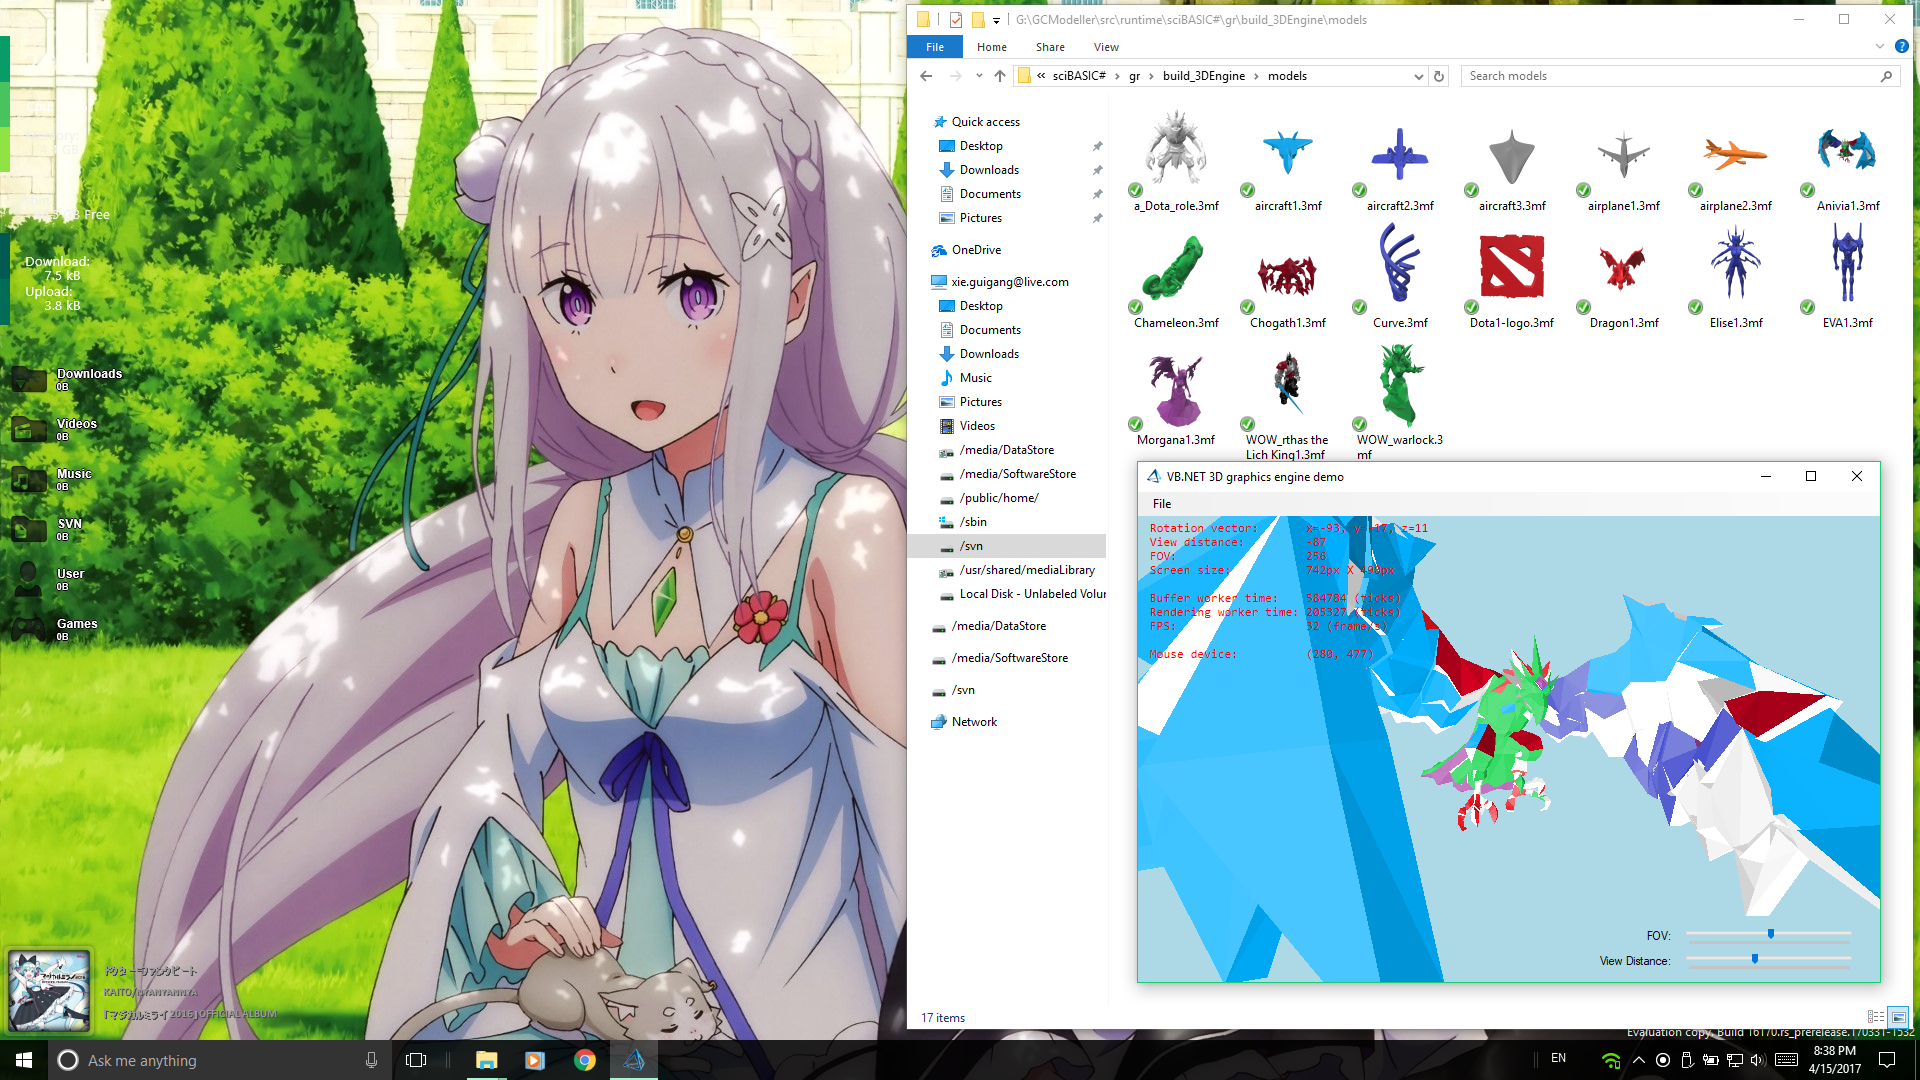Screen dimensions: 1920x1080
Task: Switch to large icons view button
Action: pyautogui.click(x=1897, y=1017)
